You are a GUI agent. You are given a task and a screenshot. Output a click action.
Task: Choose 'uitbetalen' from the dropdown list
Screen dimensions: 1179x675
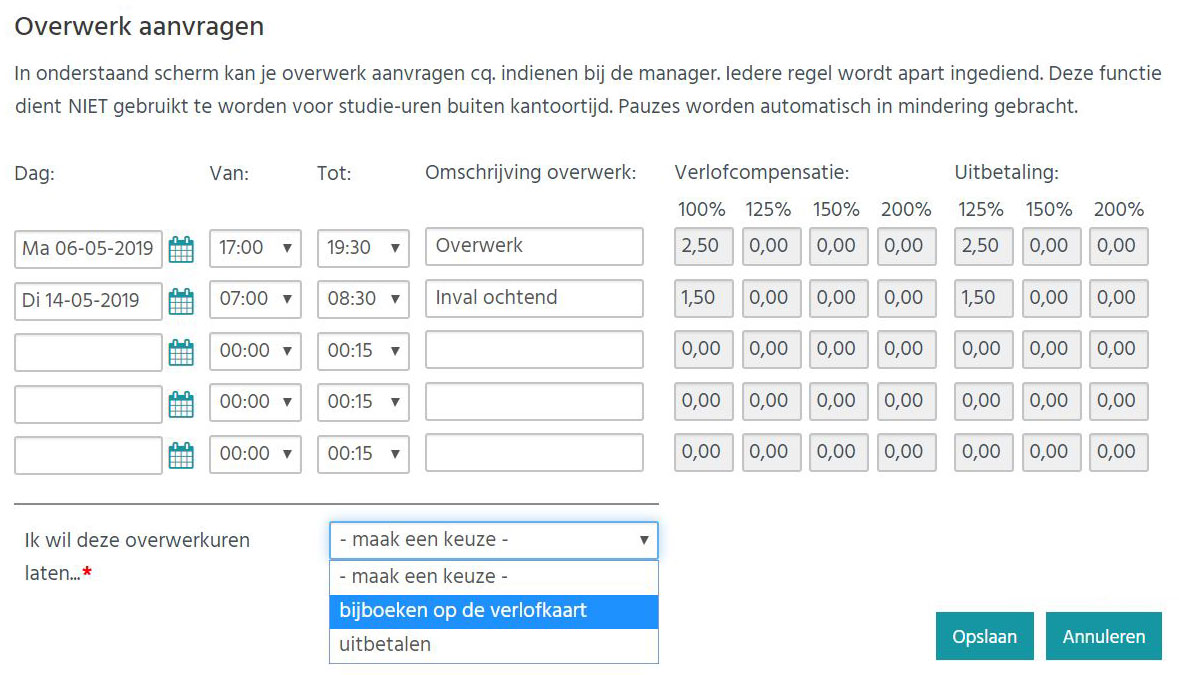pos(493,645)
